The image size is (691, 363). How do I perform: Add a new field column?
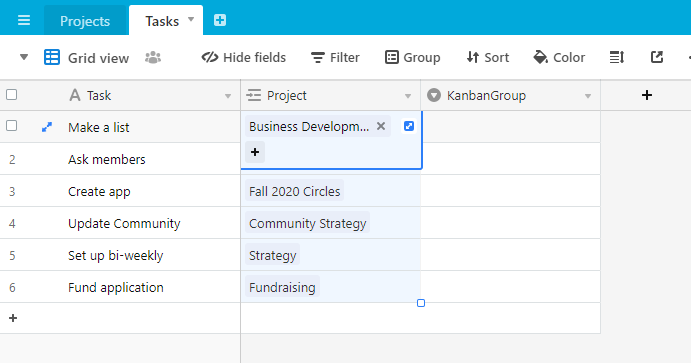click(646, 95)
